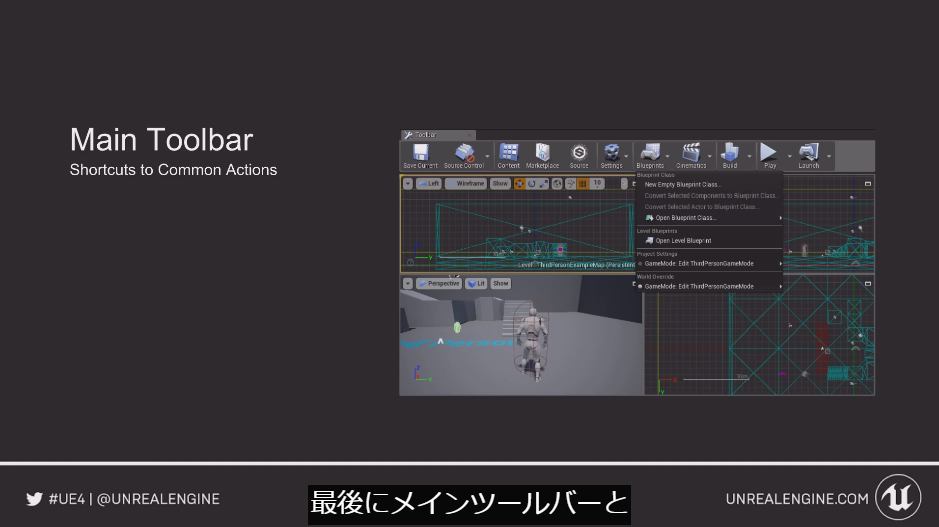Select the mannequin character in perspective viewport
The height and width of the screenshot is (527, 939).
tap(532, 346)
